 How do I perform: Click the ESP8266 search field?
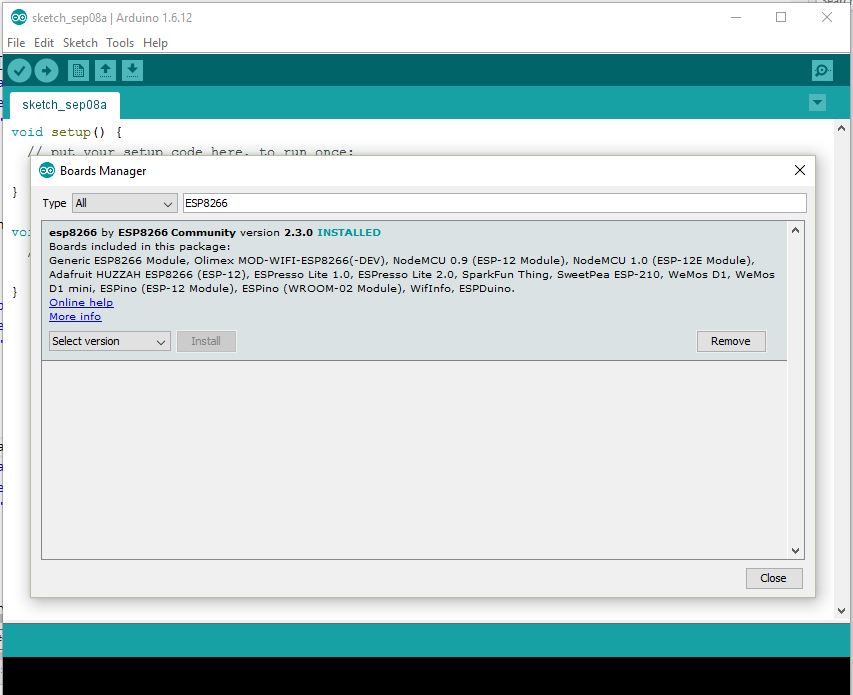494,203
